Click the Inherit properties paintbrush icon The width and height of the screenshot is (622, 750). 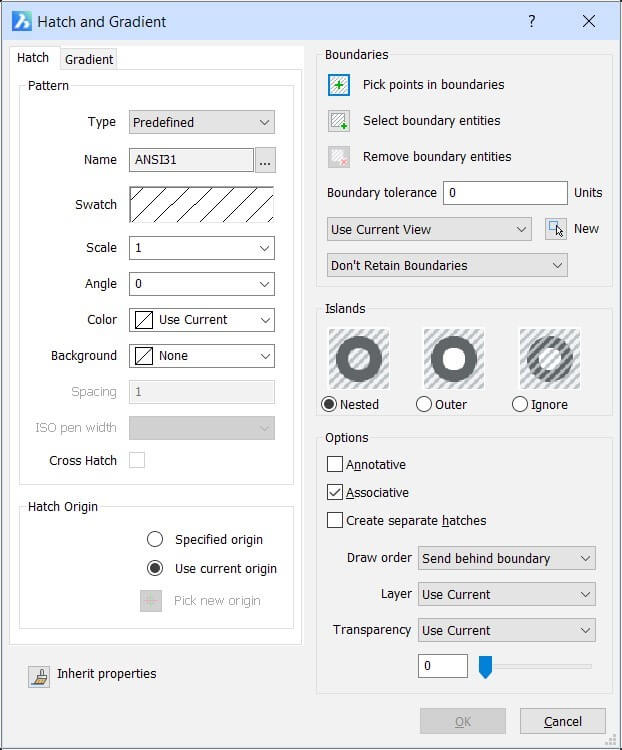tap(39, 676)
